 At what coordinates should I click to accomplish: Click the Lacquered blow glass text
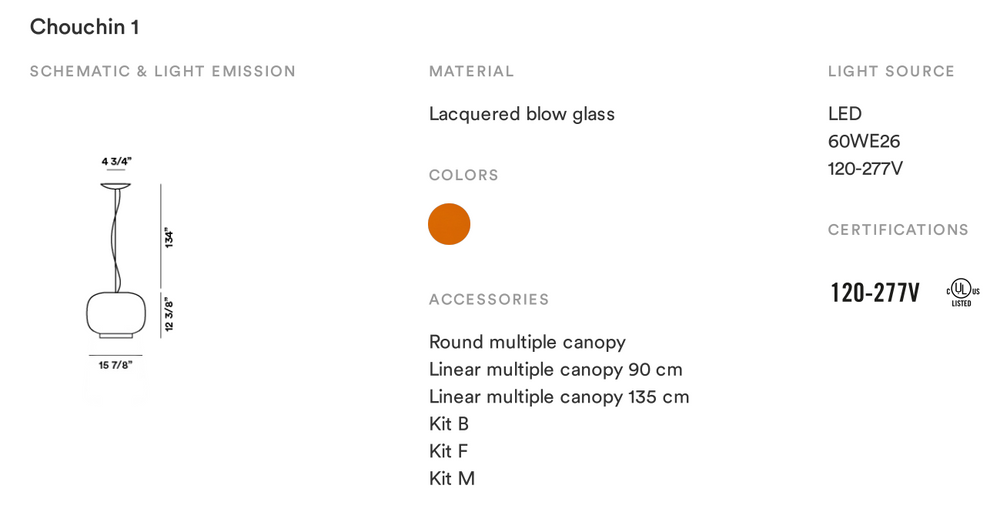(522, 114)
